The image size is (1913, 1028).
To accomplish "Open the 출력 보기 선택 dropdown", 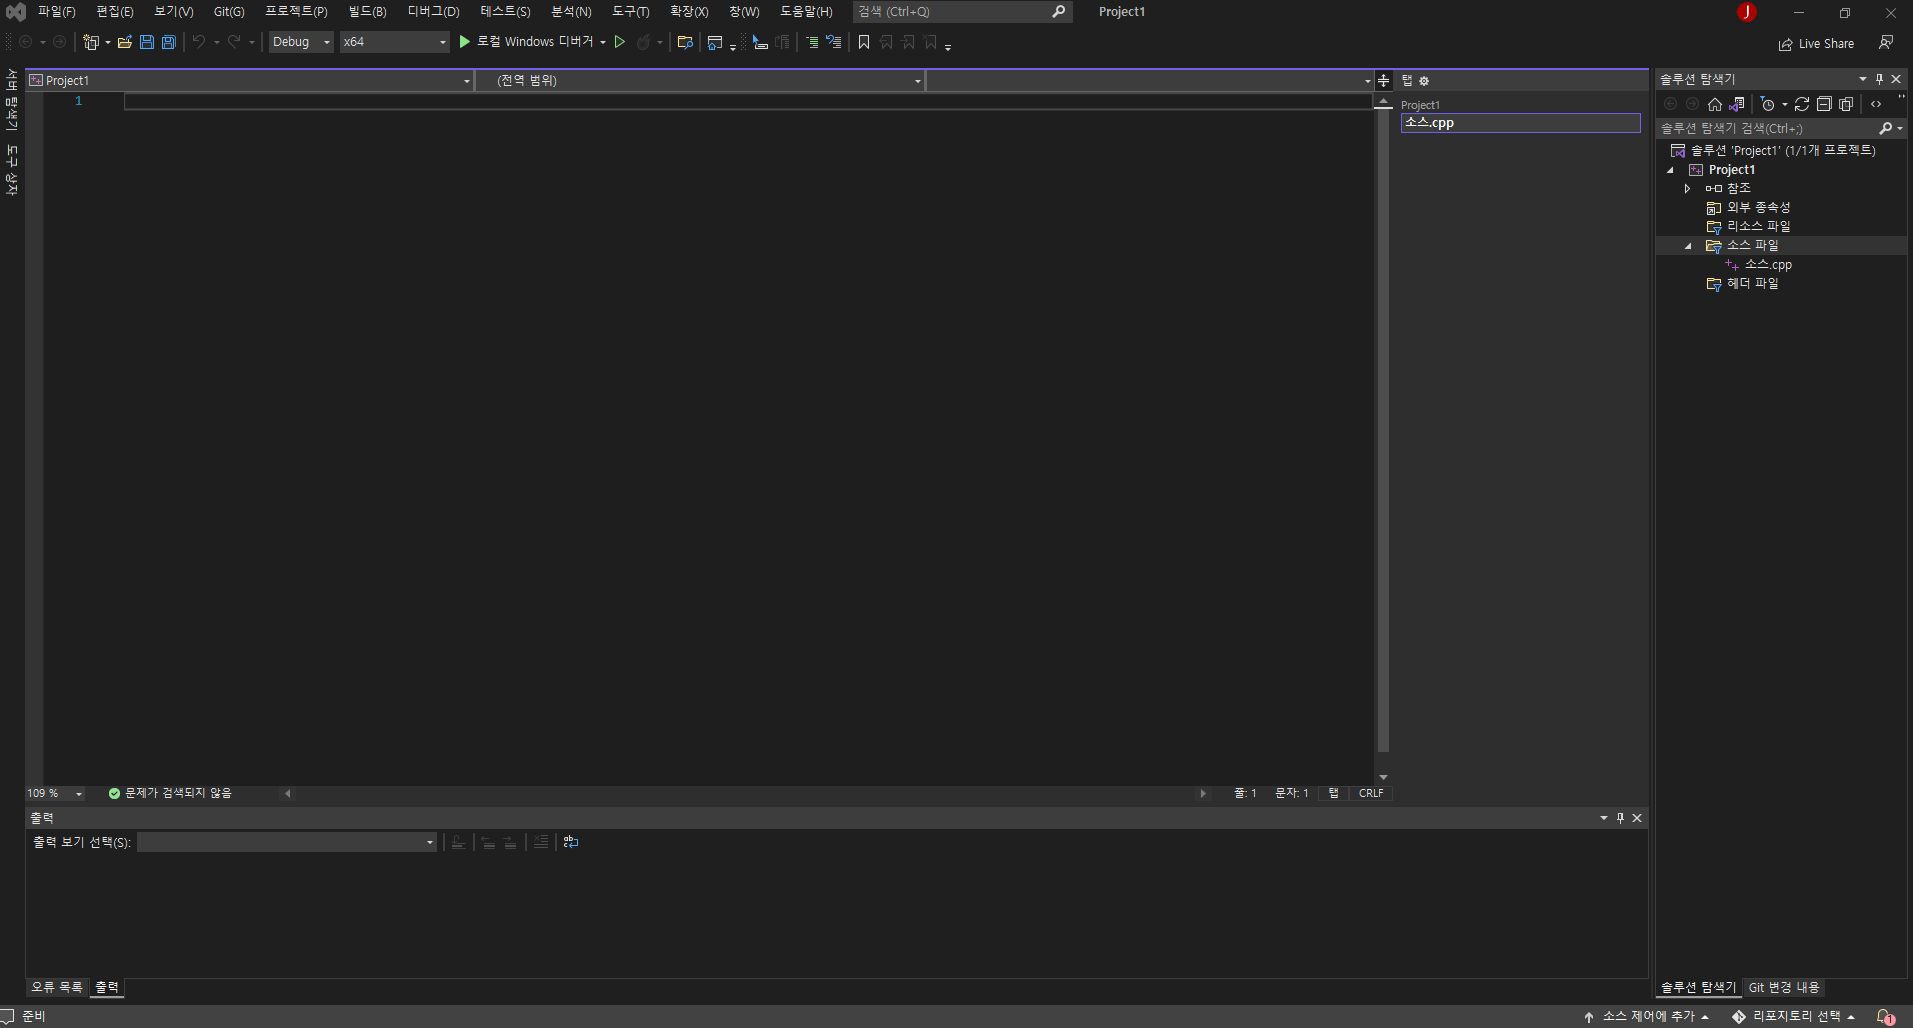I will (x=287, y=842).
